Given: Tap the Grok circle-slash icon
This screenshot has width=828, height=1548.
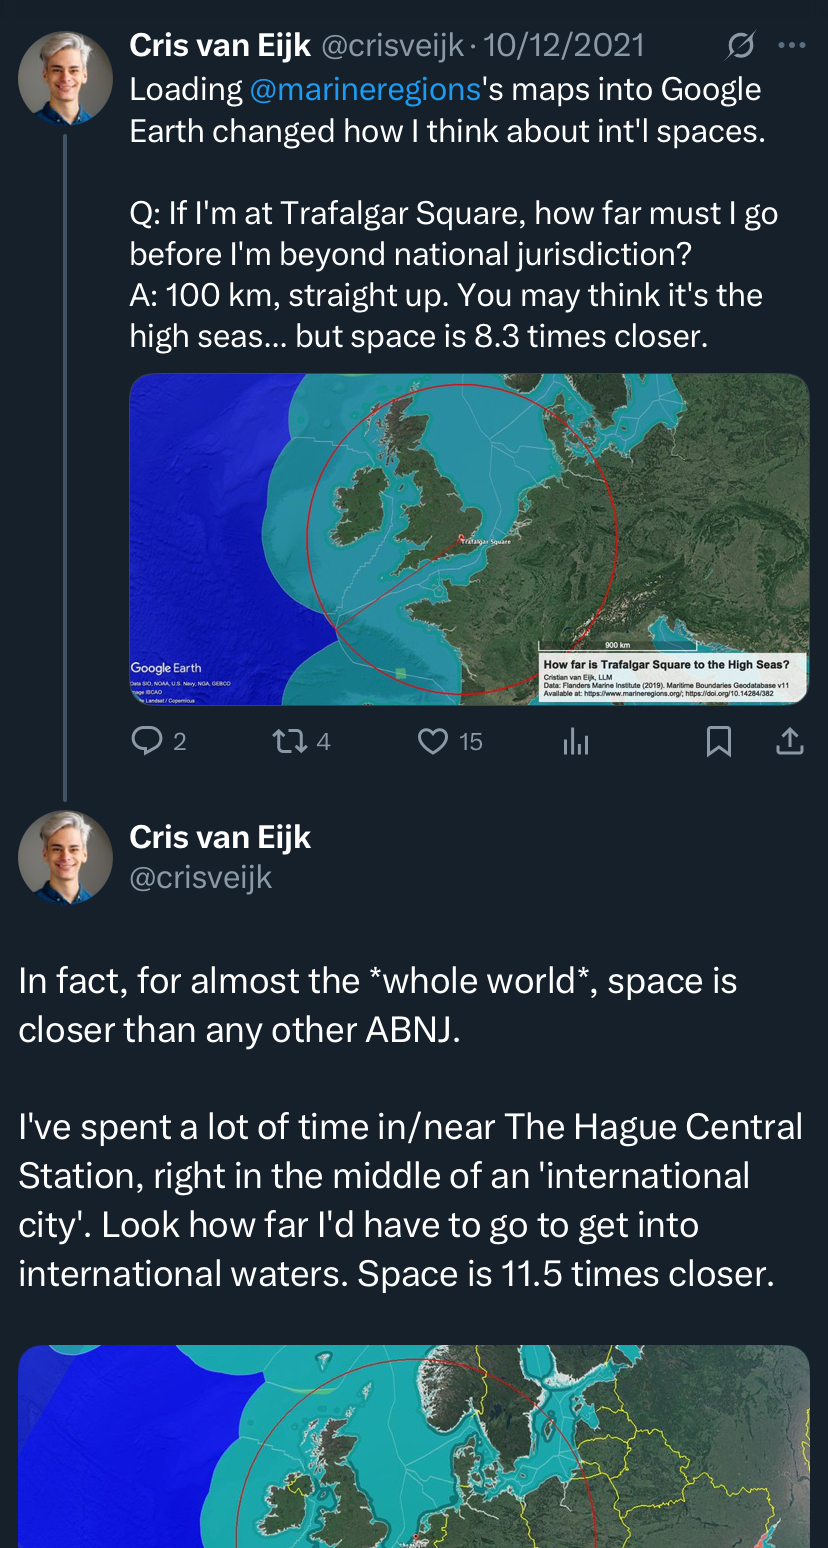Looking at the screenshot, I should 740,46.
